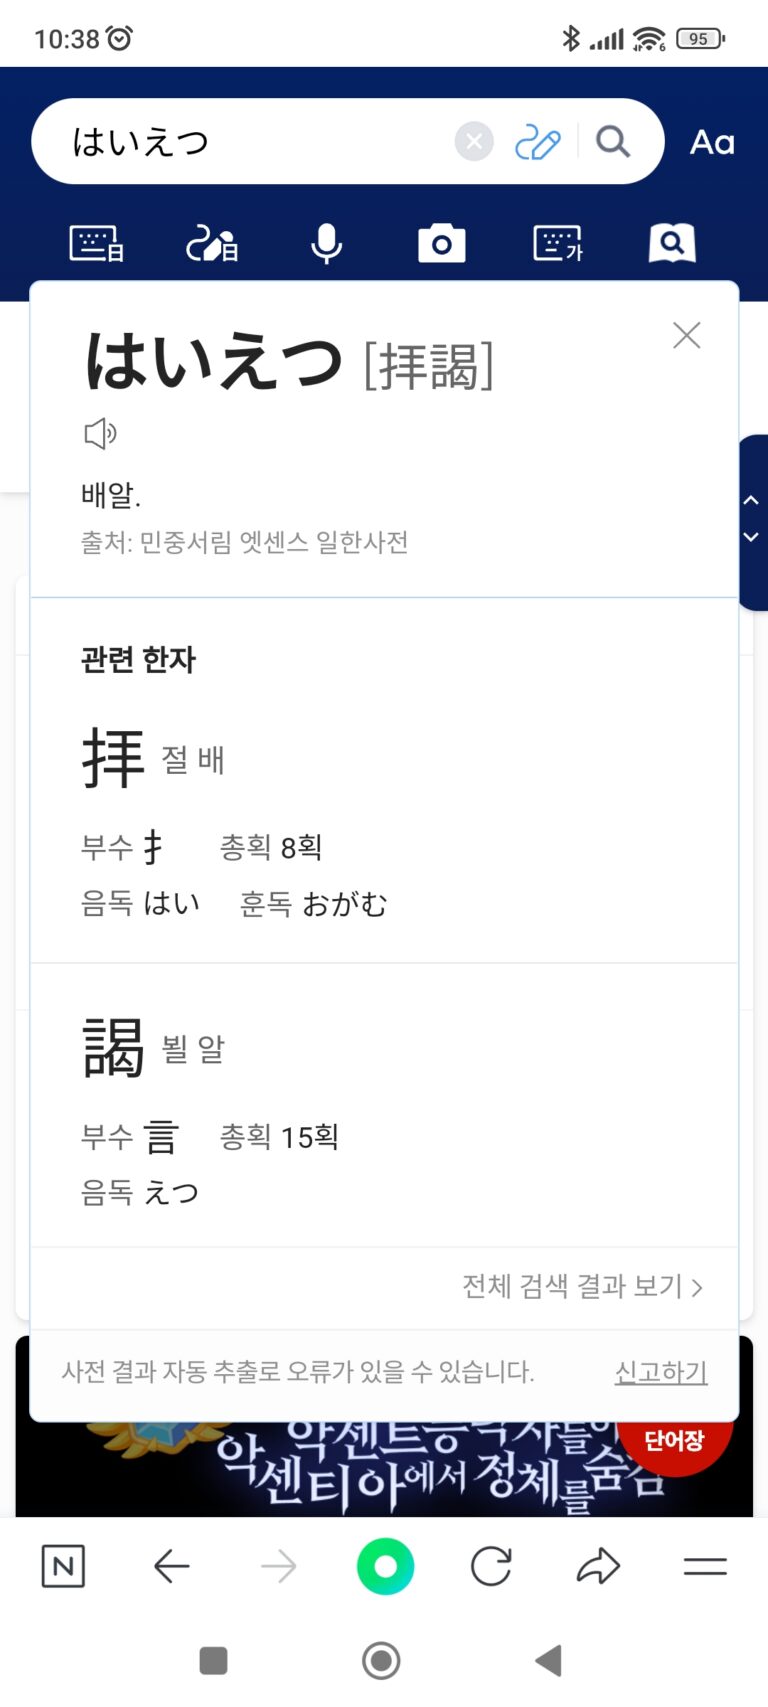This screenshot has height=1707, width=768.
Task: Play pronunciation audio for はいえつ
Action: (x=100, y=434)
